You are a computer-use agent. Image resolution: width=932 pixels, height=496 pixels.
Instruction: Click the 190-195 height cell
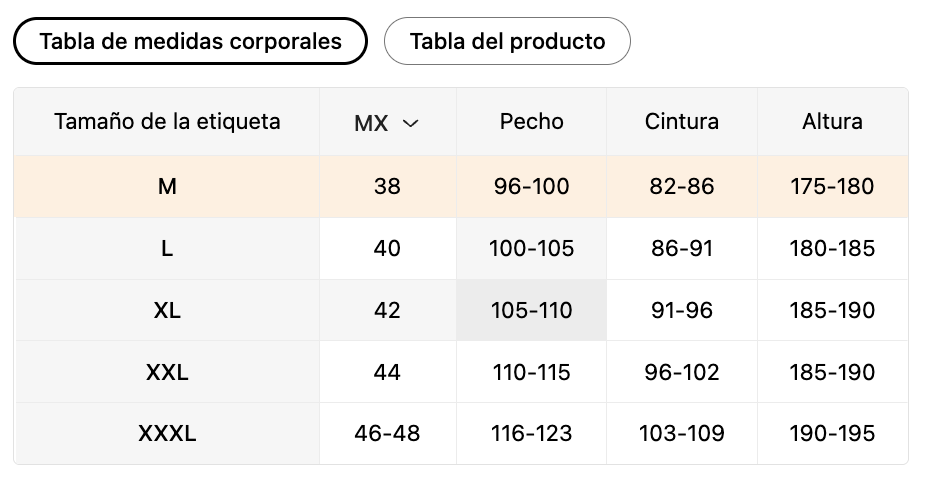tap(832, 434)
